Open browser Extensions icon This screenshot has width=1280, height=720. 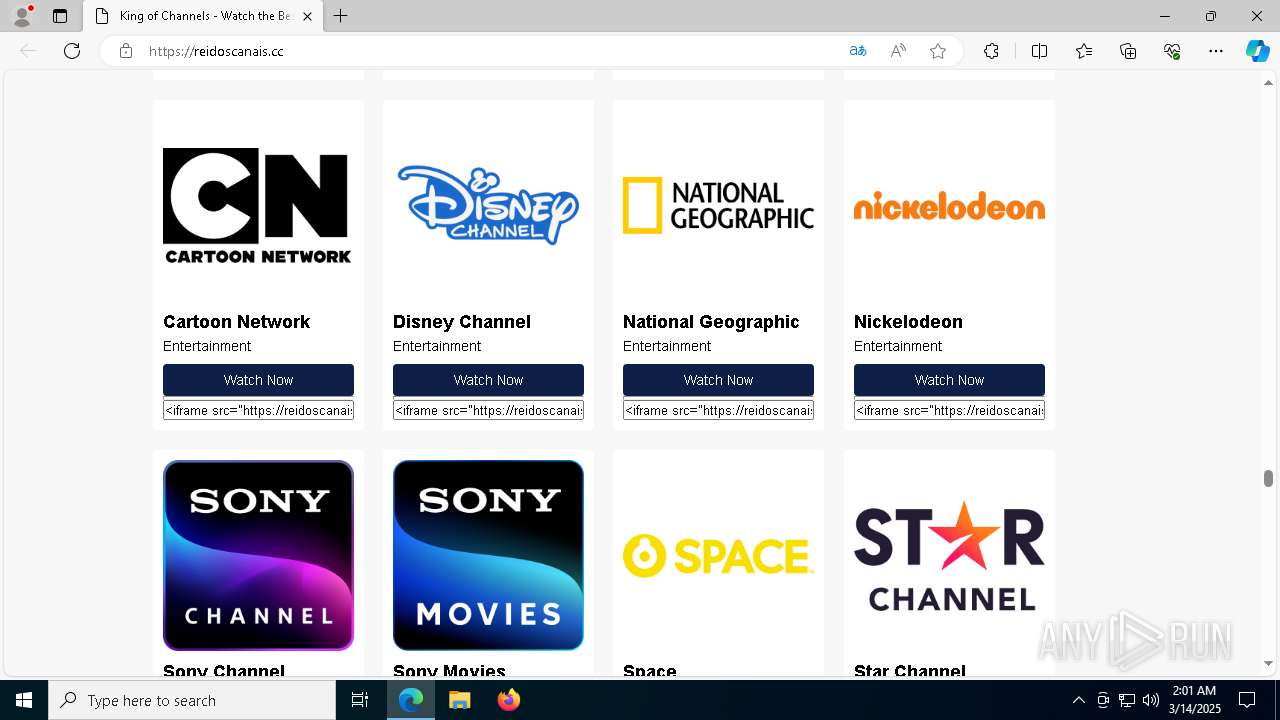point(991,51)
